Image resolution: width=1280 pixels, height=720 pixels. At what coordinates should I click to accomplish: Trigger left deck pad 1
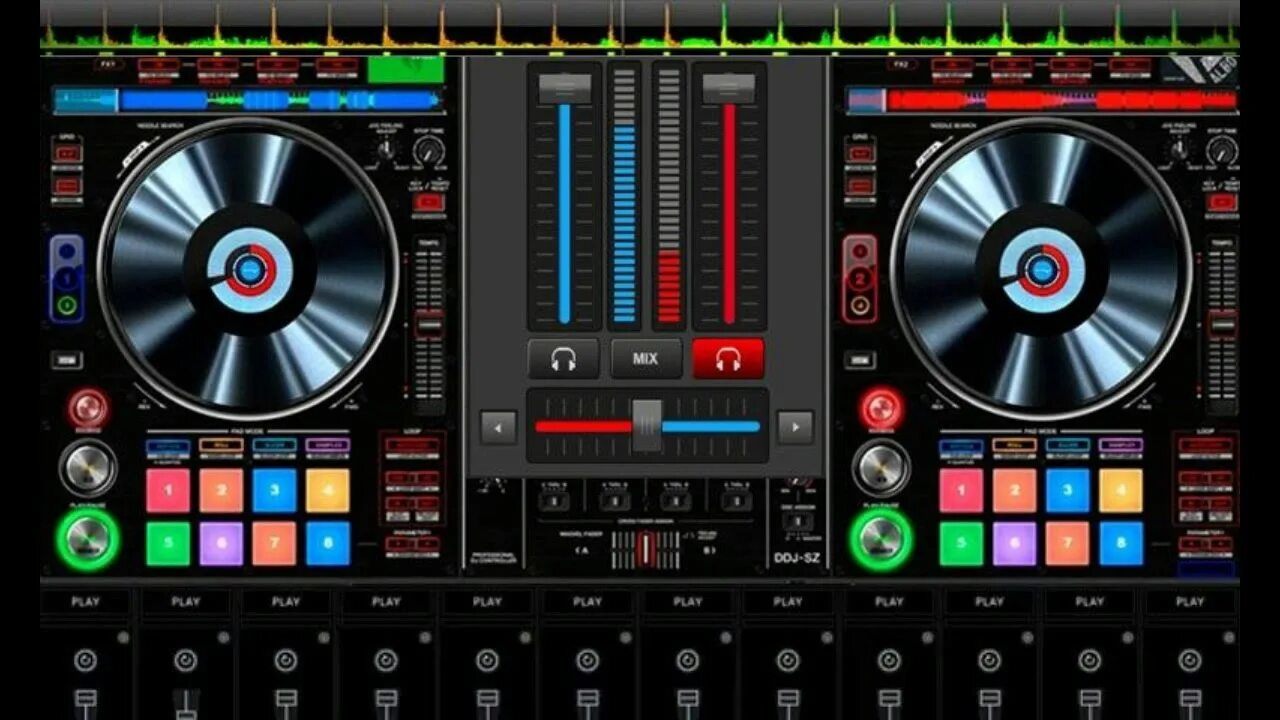tap(168, 491)
